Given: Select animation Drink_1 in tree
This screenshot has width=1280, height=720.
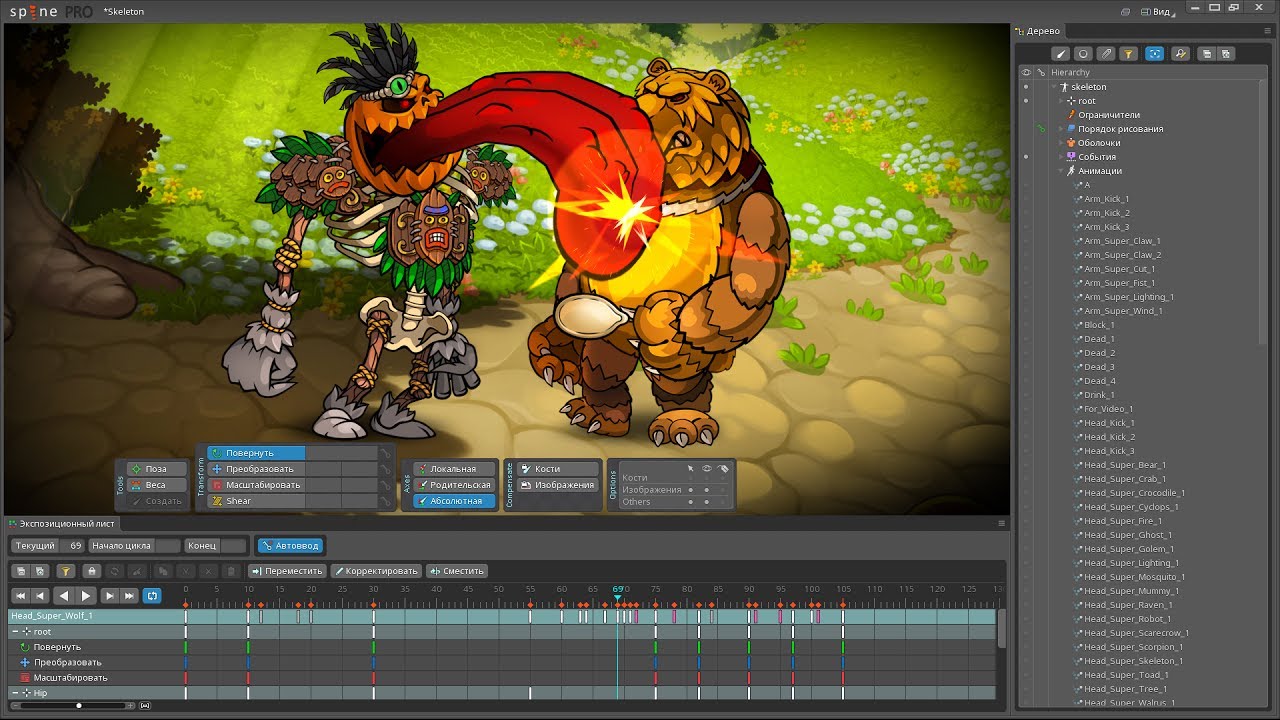Looking at the screenshot, I should (1099, 395).
